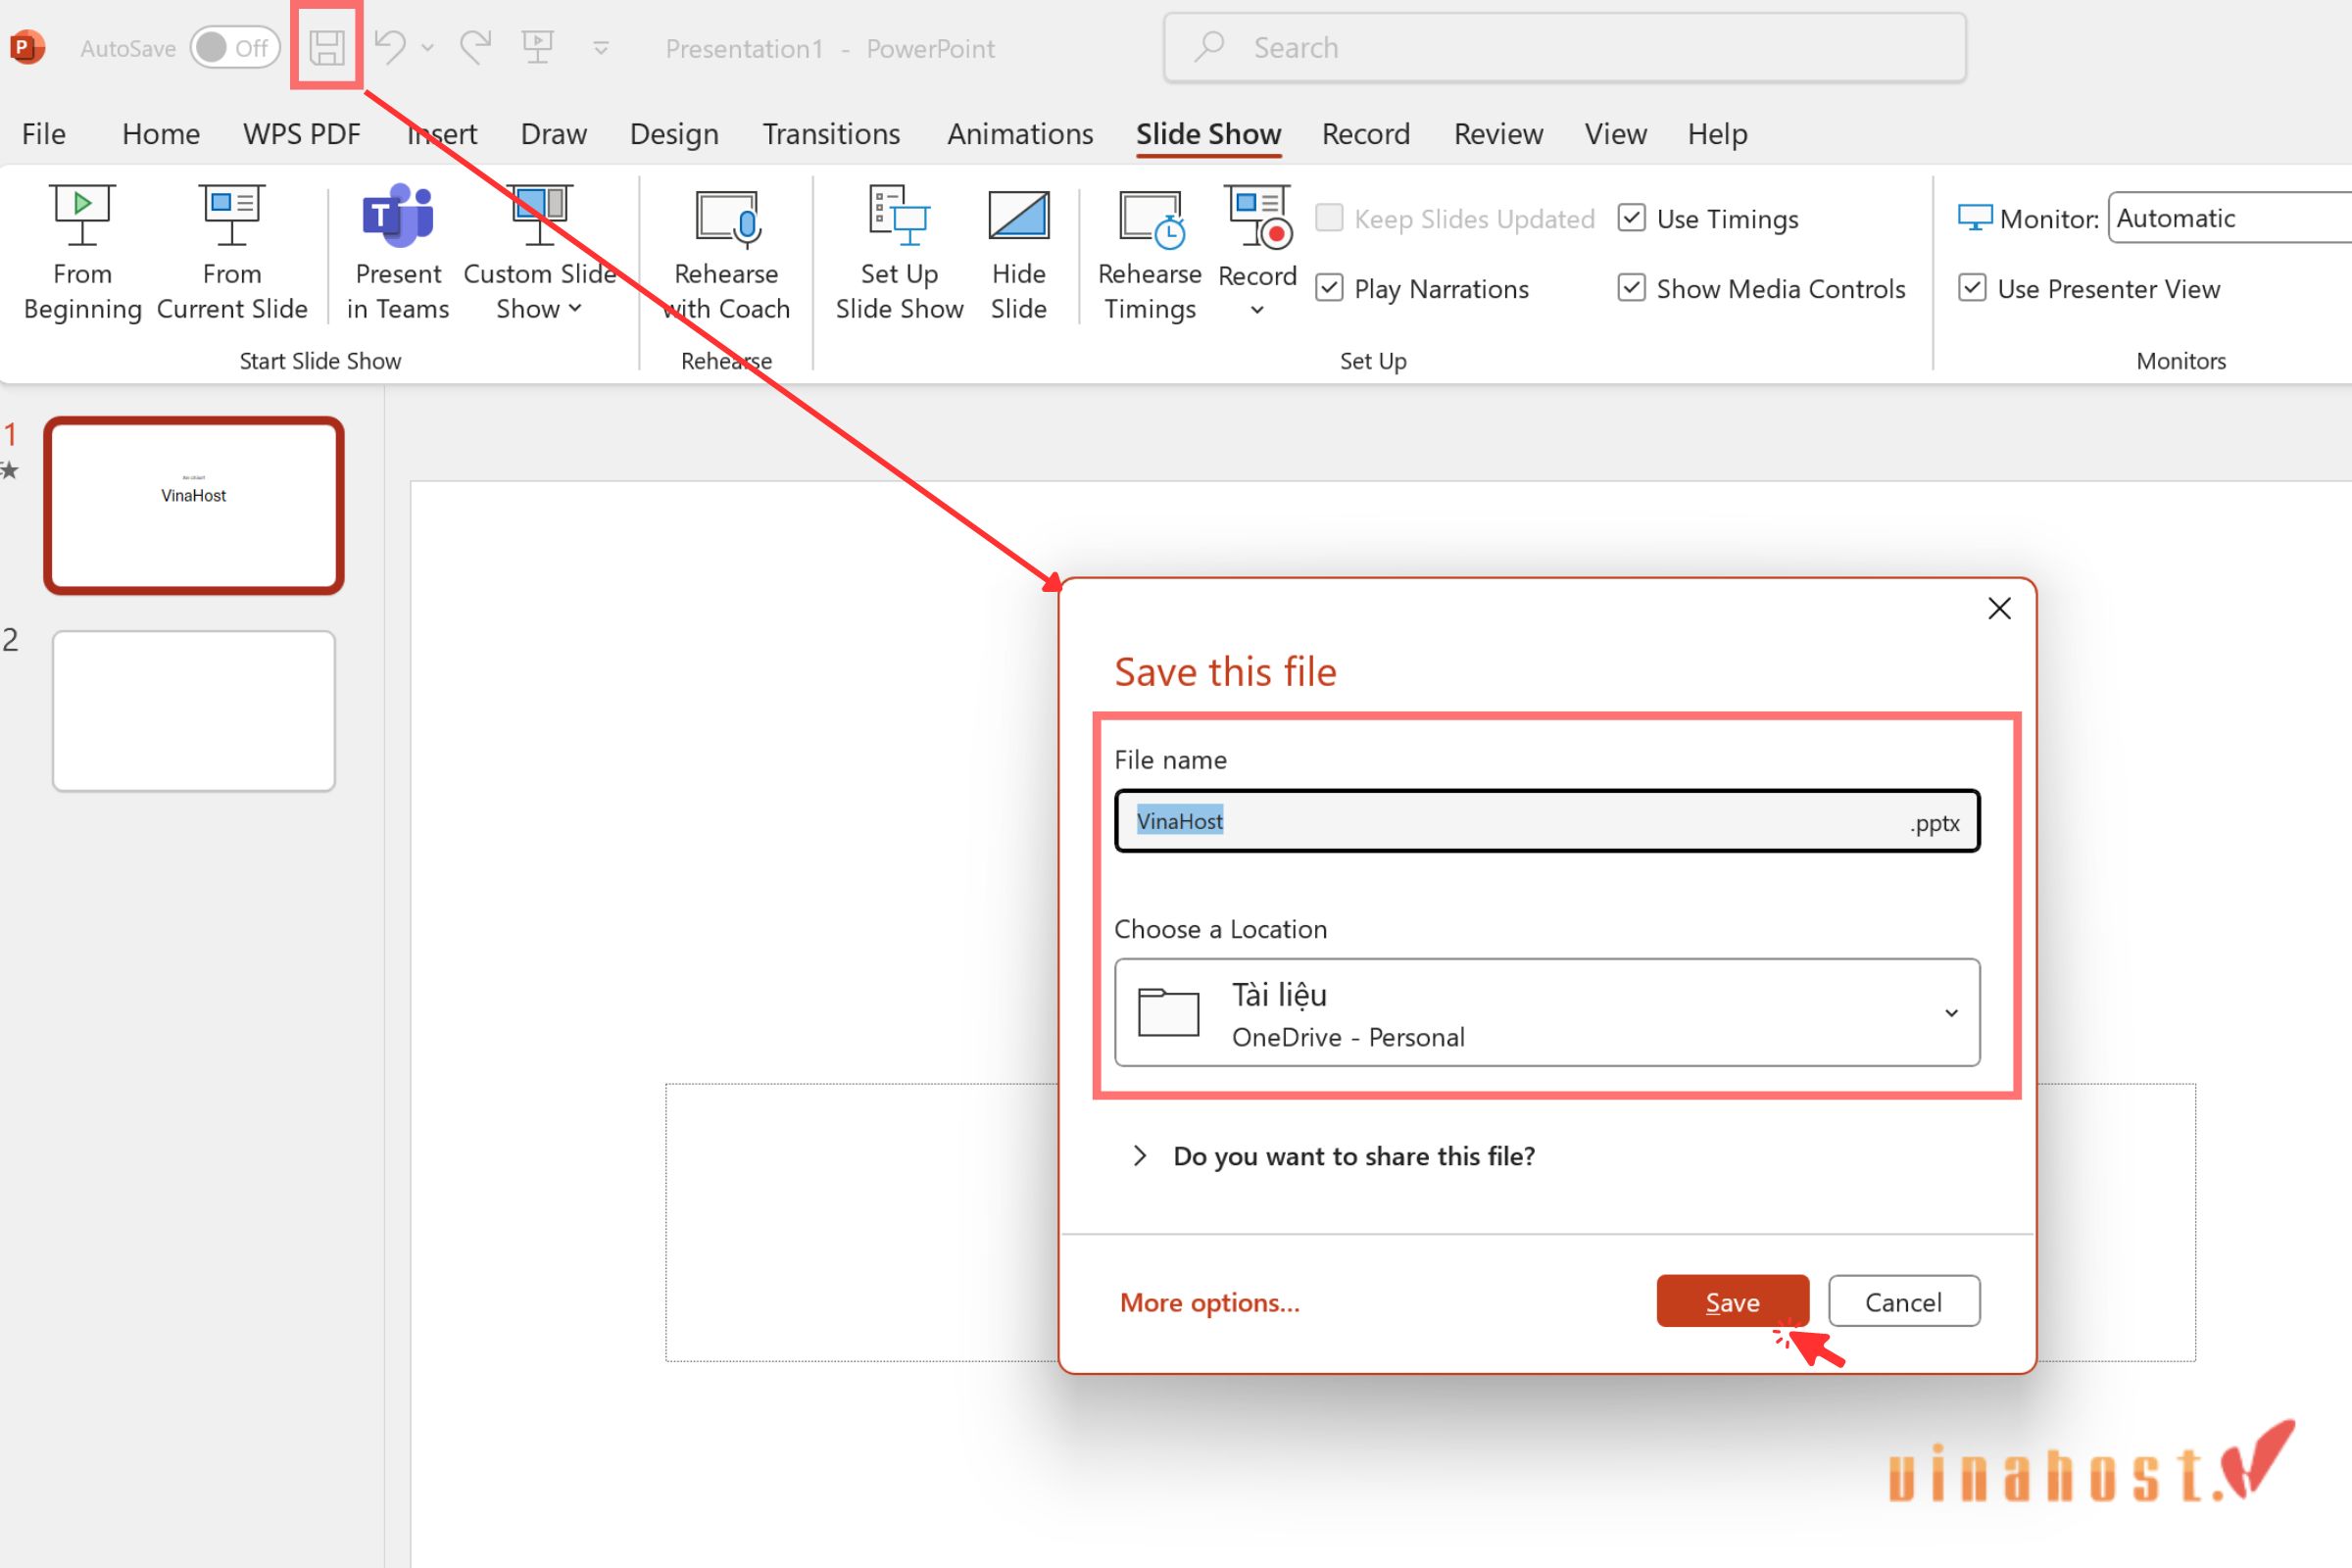
Task: Click the Undo arrow icon
Action: pos(390,47)
